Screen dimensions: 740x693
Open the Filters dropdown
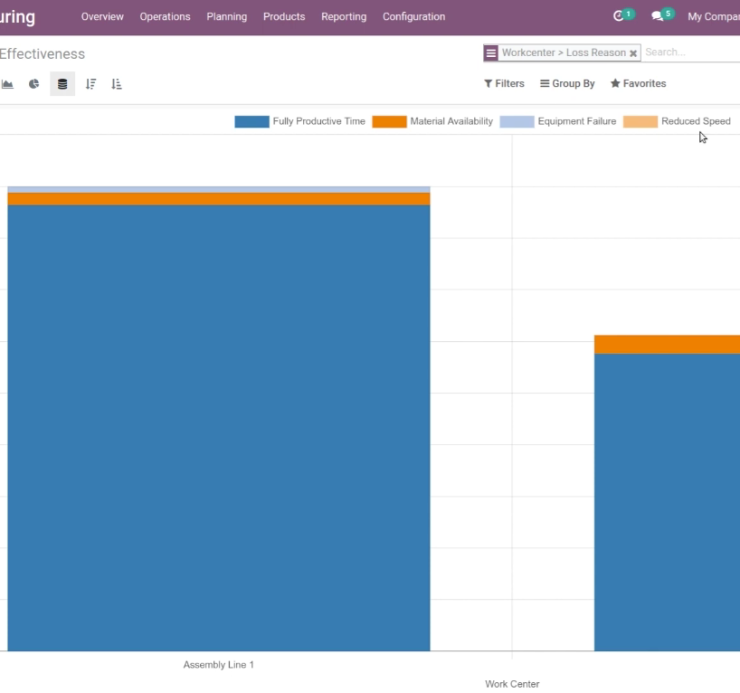coord(504,84)
